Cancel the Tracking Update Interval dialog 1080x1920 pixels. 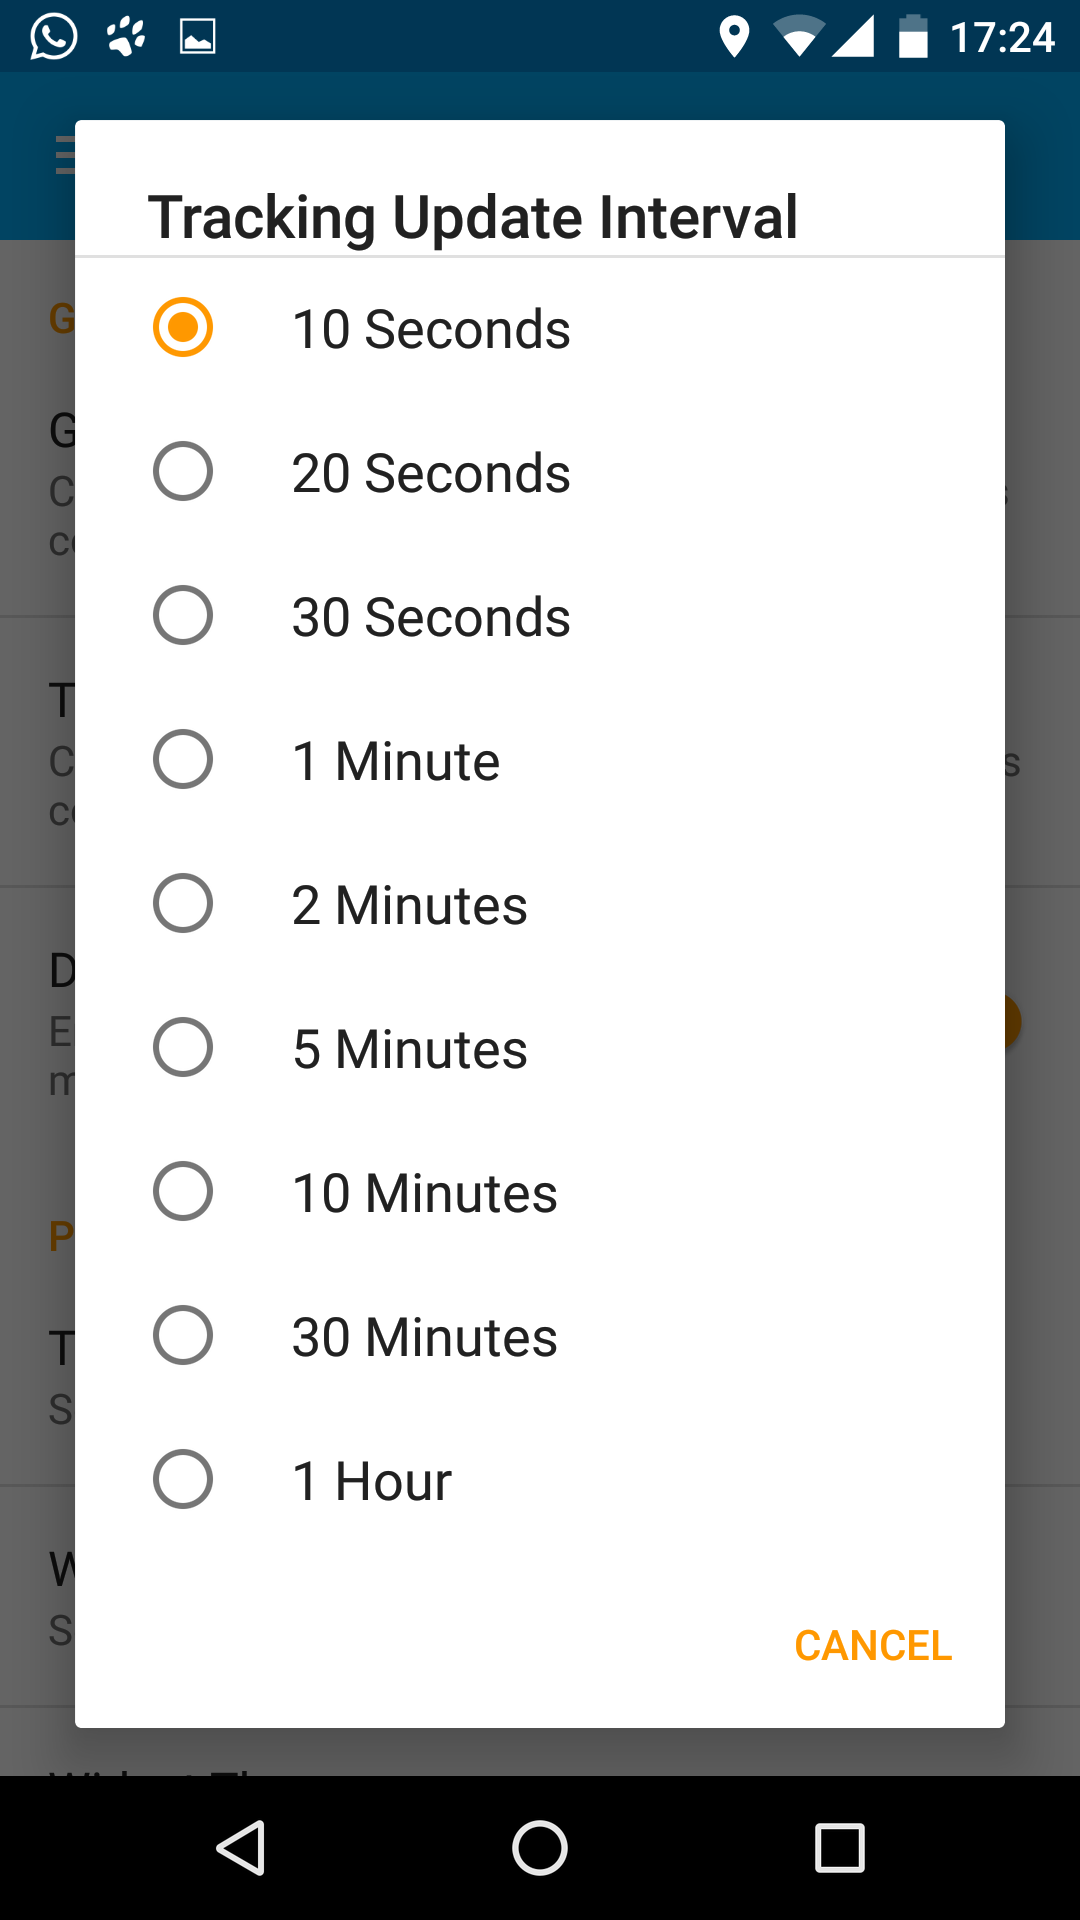pos(873,1645)
